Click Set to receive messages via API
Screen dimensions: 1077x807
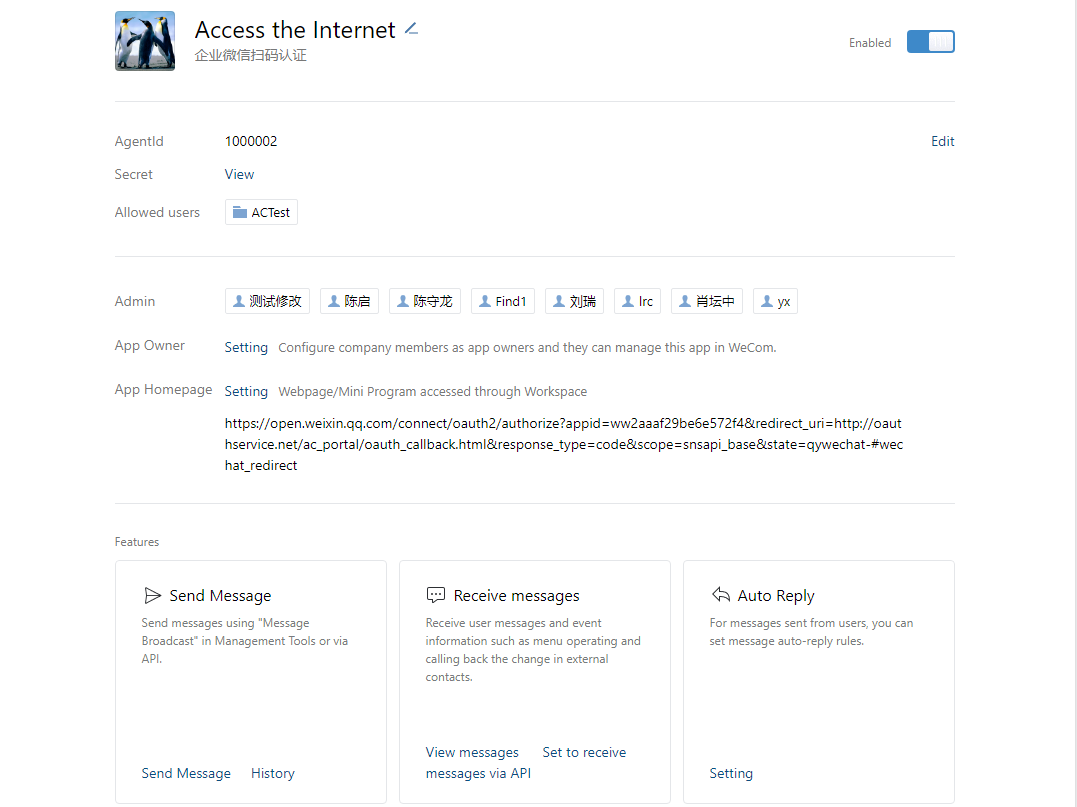coord(584,752)
